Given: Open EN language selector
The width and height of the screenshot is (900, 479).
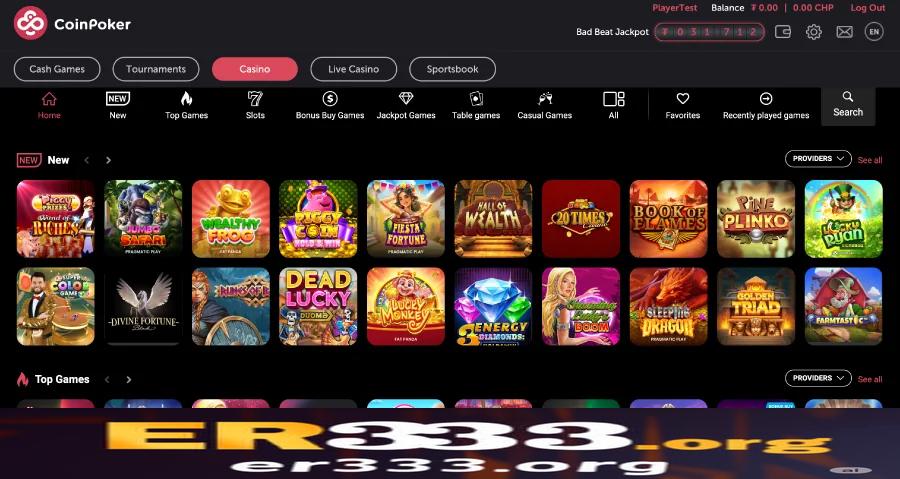Looking at the screenshot, I should 874,32.
